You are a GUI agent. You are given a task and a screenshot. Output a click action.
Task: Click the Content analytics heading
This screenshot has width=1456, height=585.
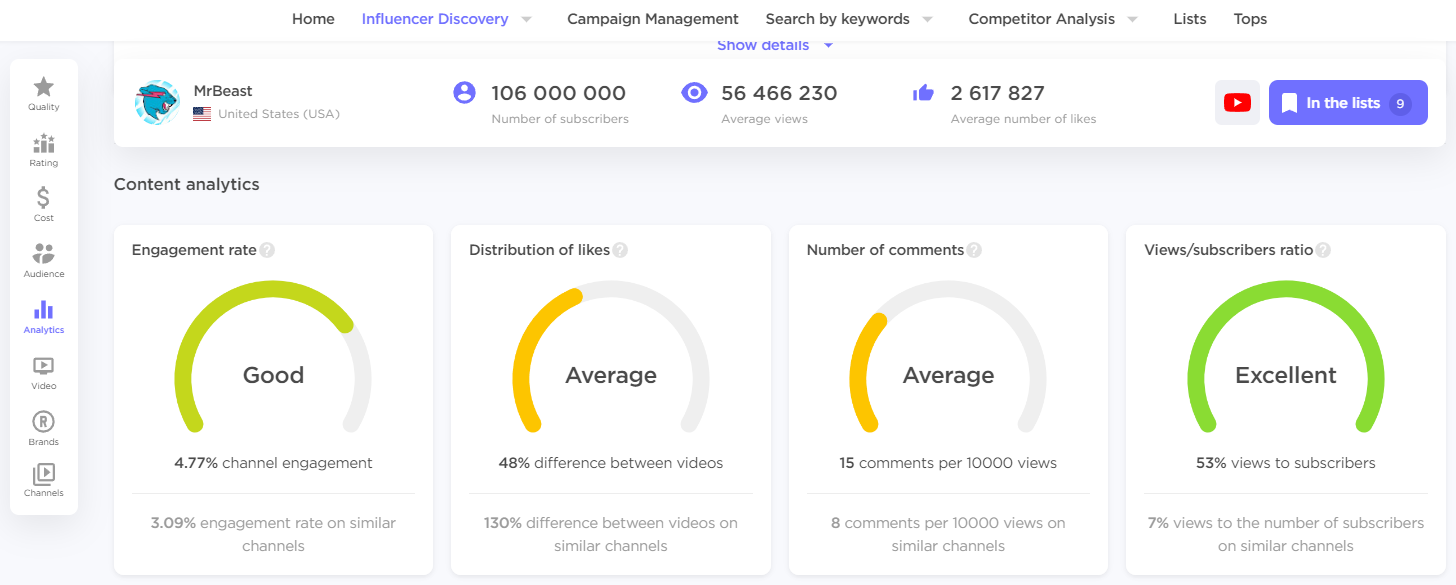click(x=187, y=184)
